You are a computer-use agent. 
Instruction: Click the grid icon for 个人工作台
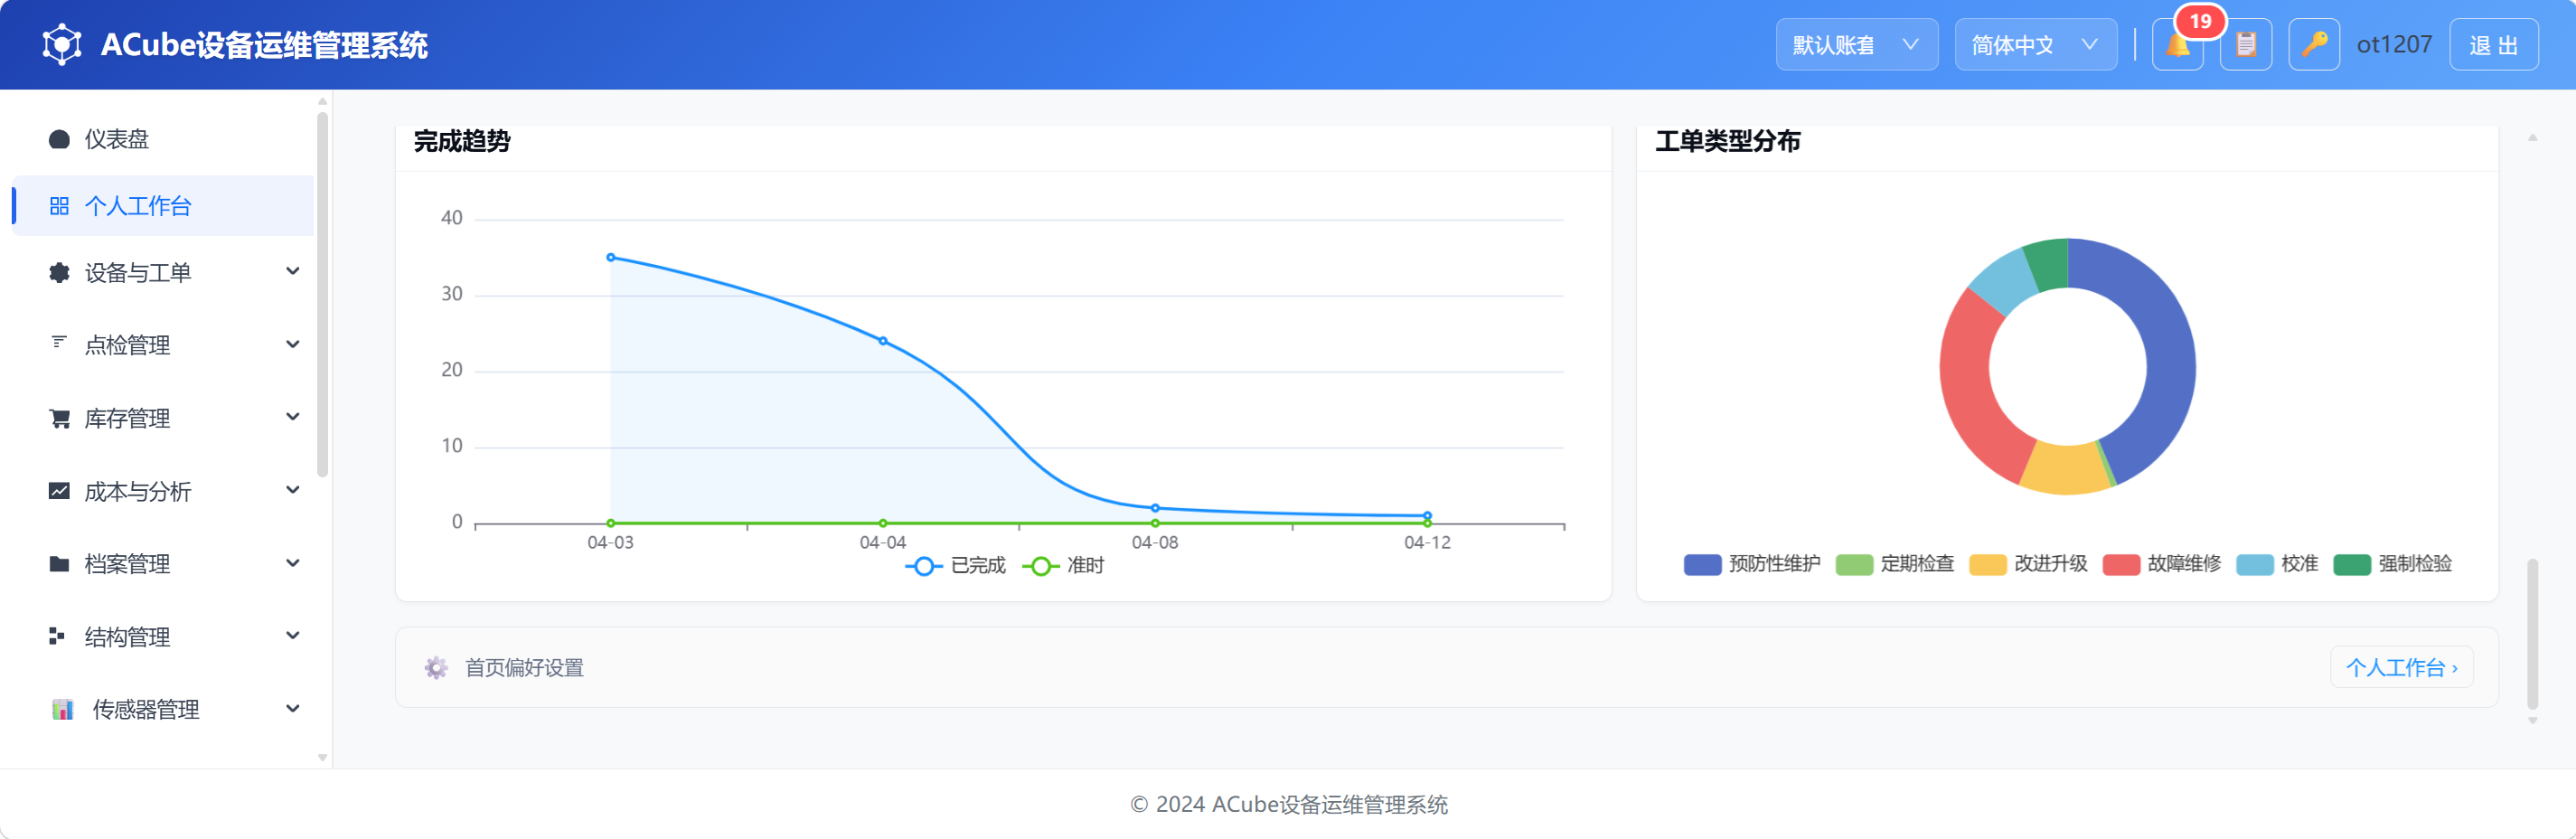coord(59,206)
